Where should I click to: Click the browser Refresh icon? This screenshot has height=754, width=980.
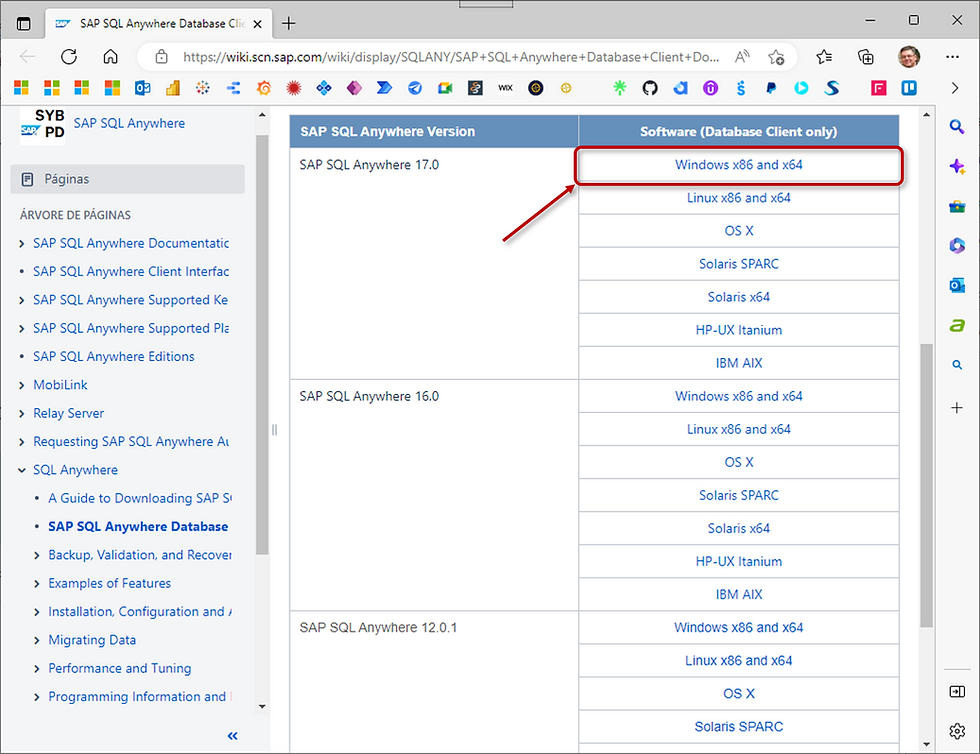pos(69,57)
